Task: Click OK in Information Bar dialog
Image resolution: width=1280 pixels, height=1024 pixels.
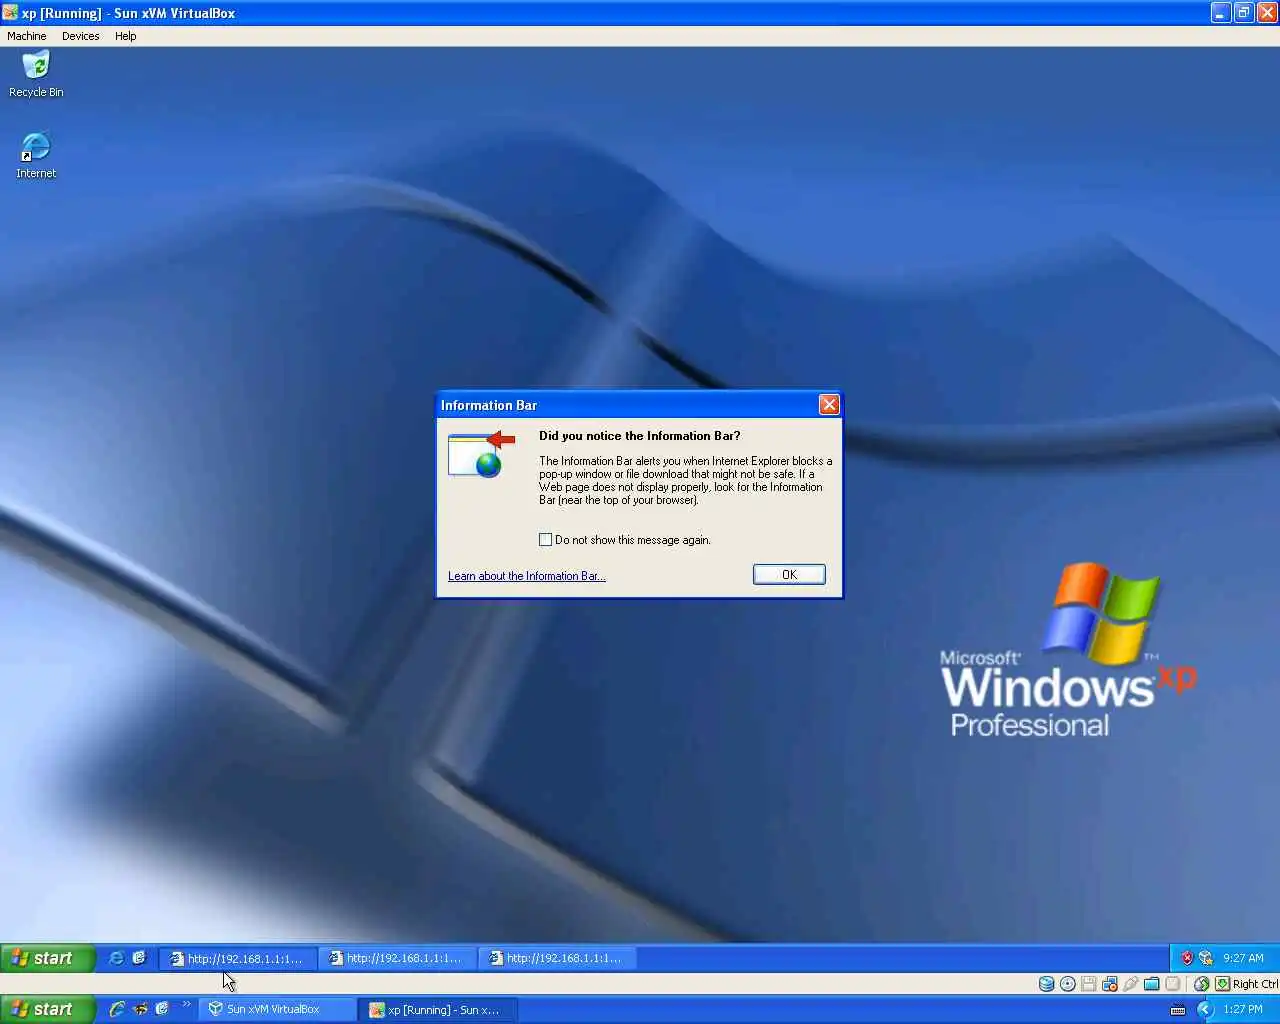Action: click(x=789, y=575)
